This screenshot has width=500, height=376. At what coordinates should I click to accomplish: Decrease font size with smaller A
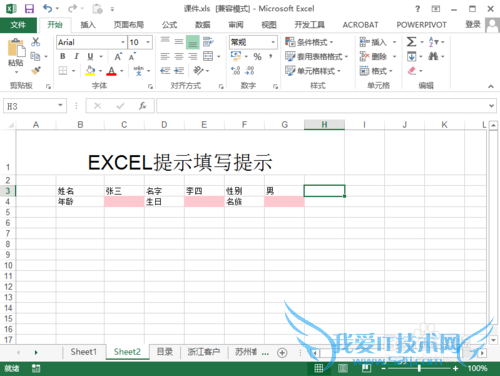[x=132, y=57]
